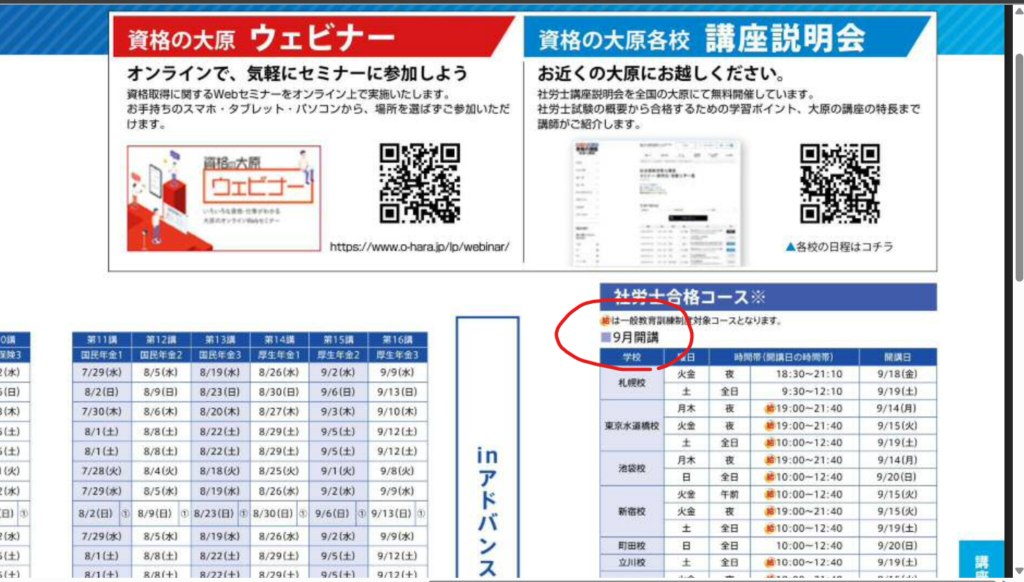Click the scroll down arrow of vertical scrollbar

[x=1016, y=573]
